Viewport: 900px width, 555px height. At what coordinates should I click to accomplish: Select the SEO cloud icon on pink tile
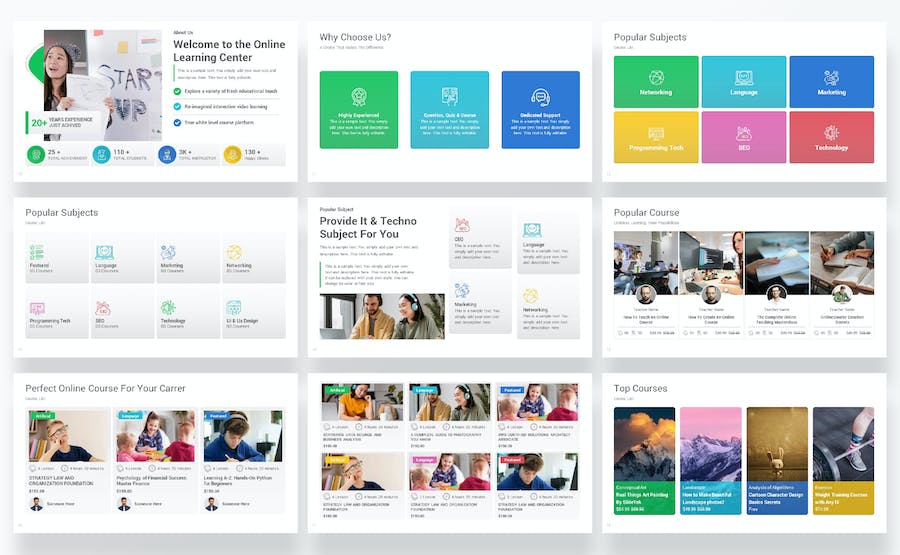tap(744, 133)
